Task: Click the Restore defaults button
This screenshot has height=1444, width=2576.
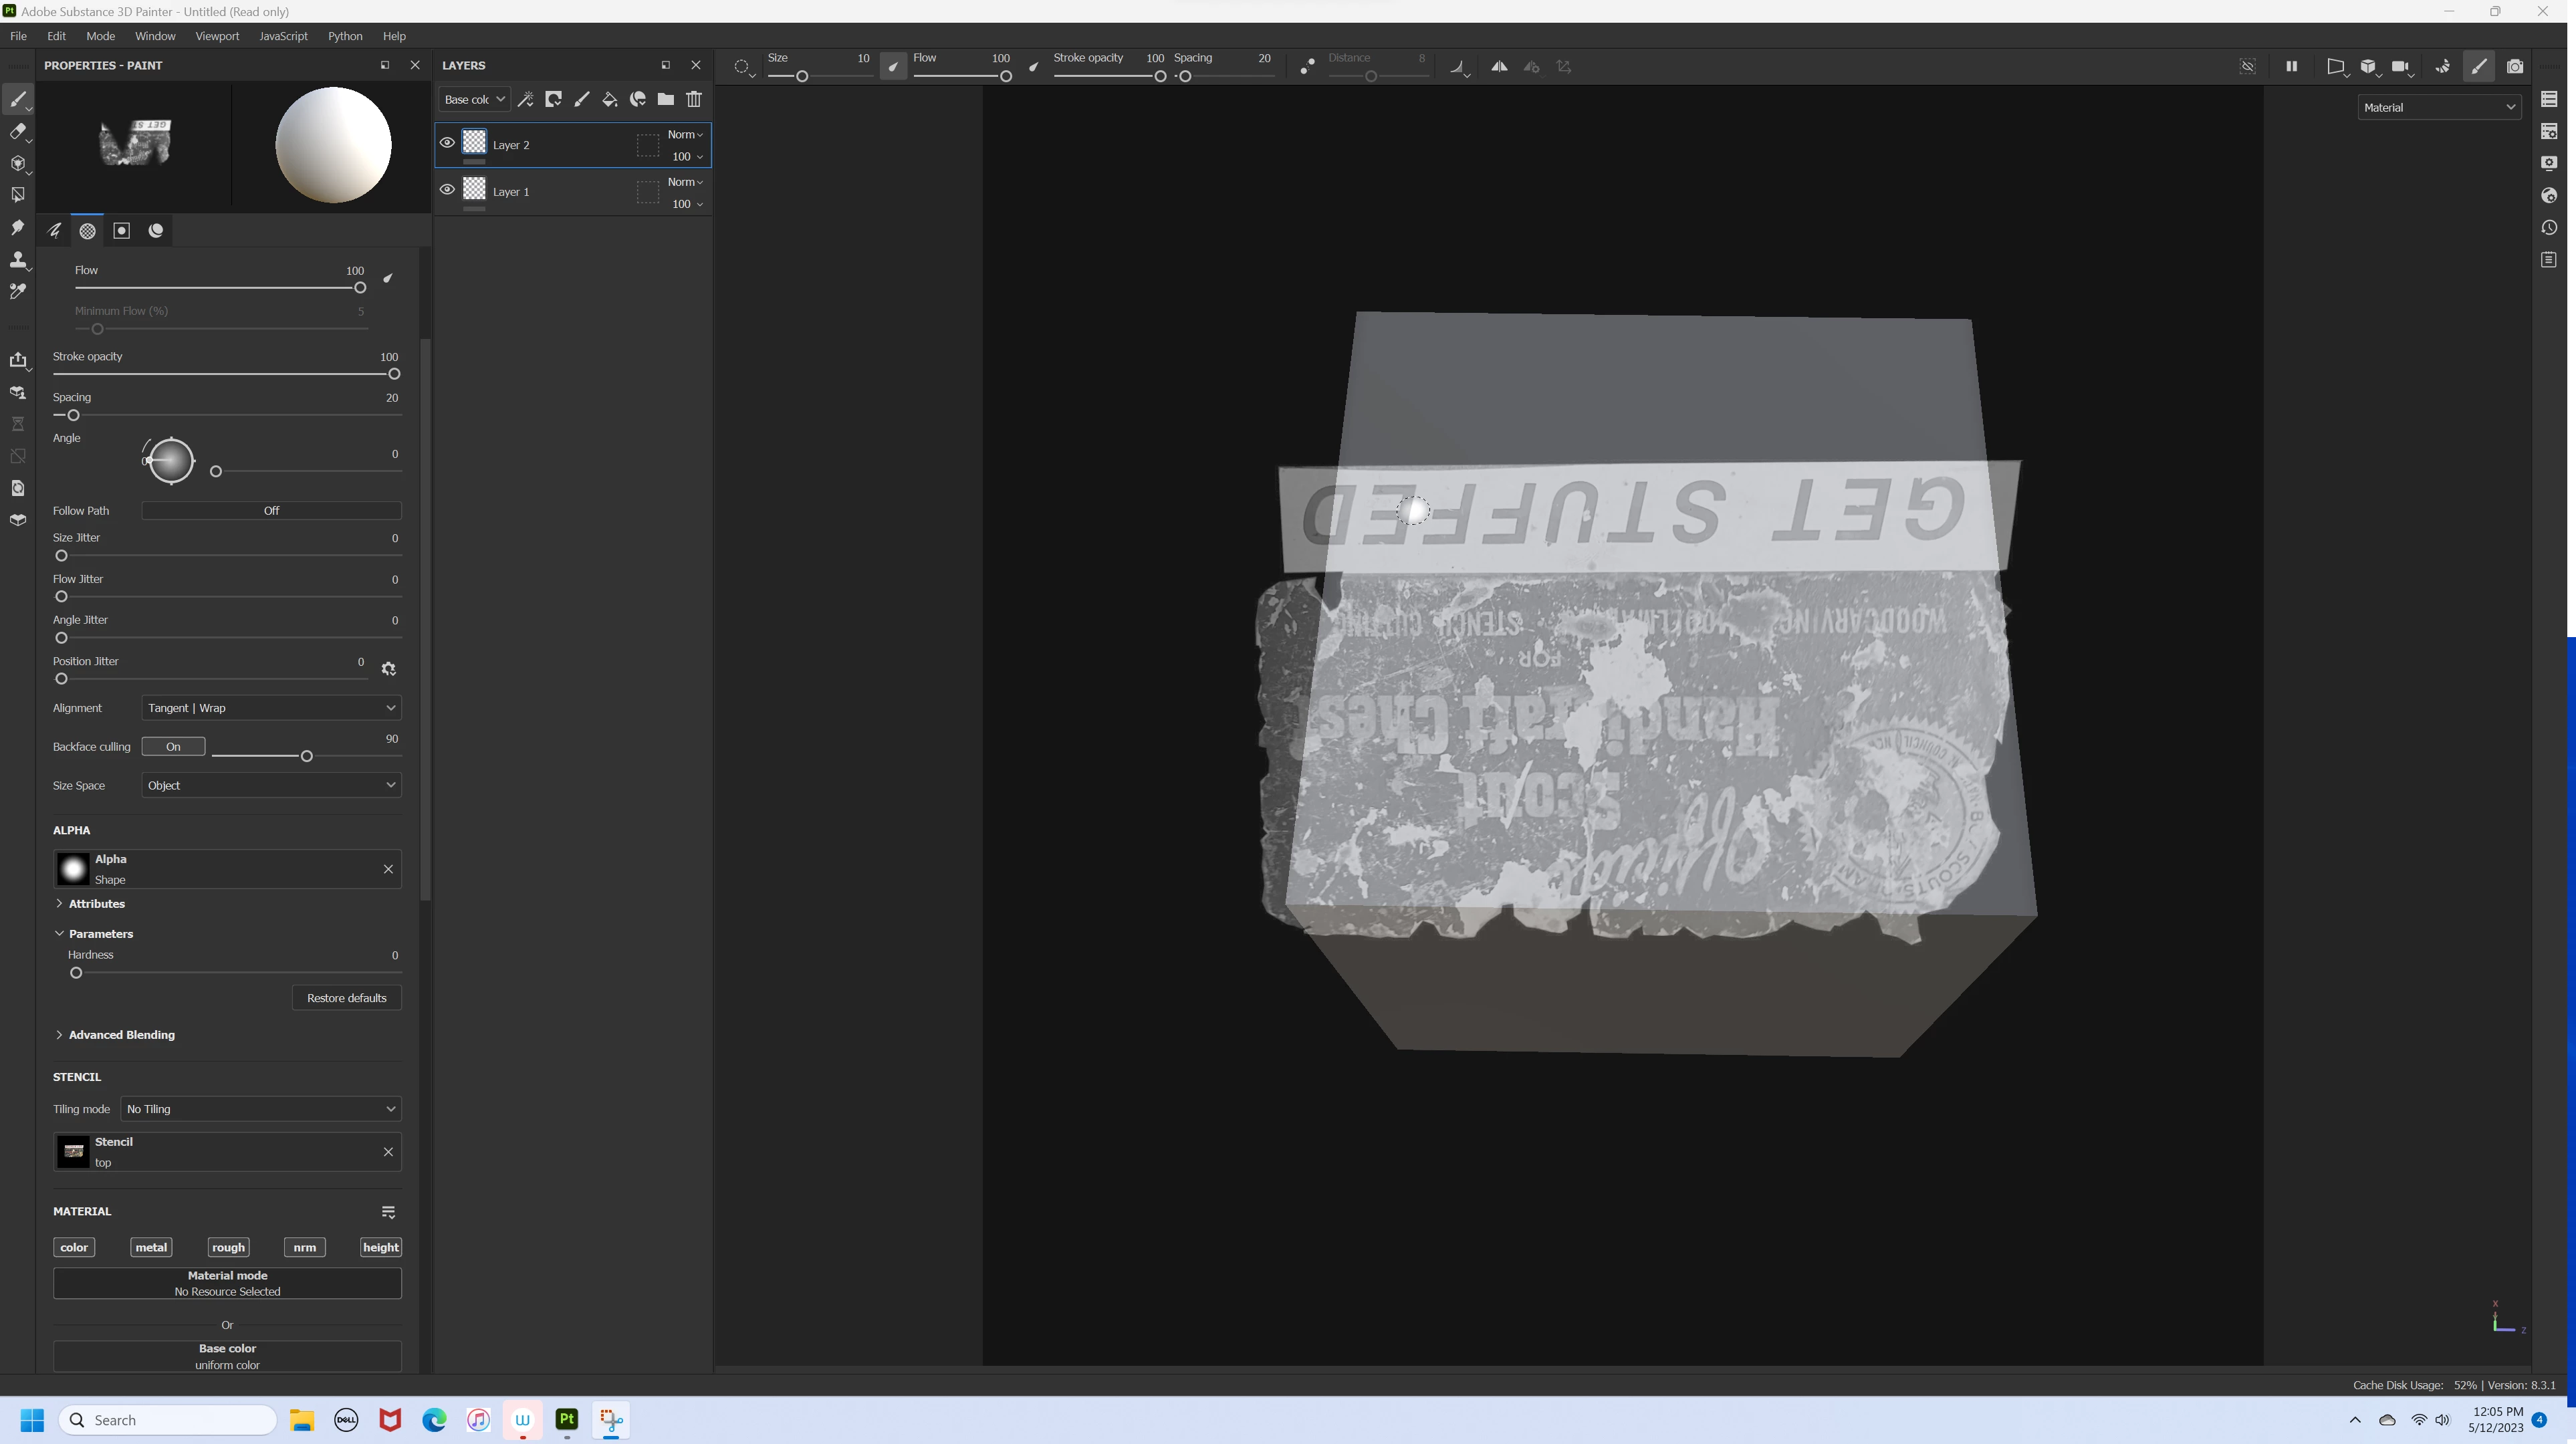Action: [x=346, y=998]
